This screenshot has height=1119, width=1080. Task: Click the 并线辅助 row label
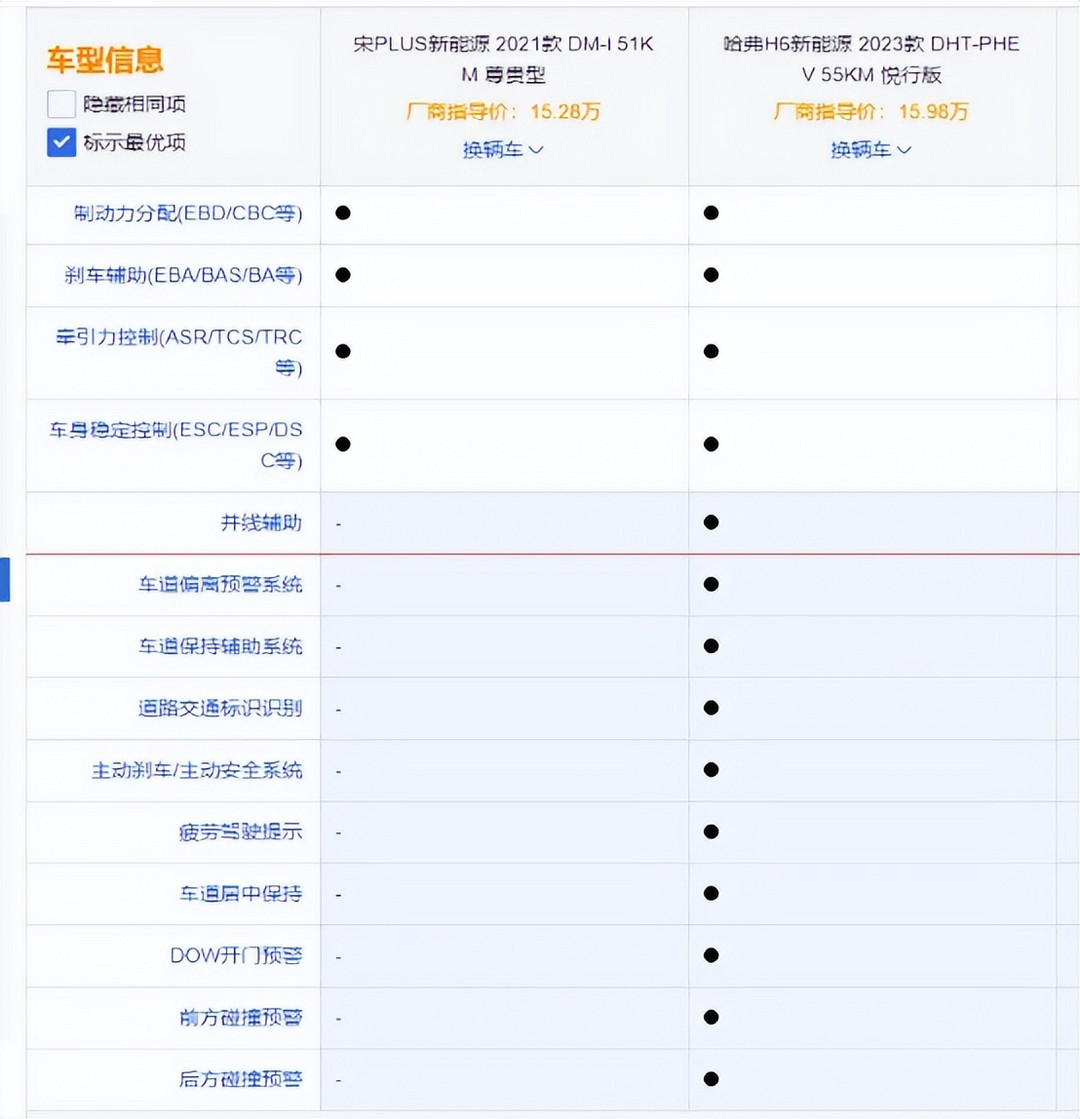click(261, 522)
